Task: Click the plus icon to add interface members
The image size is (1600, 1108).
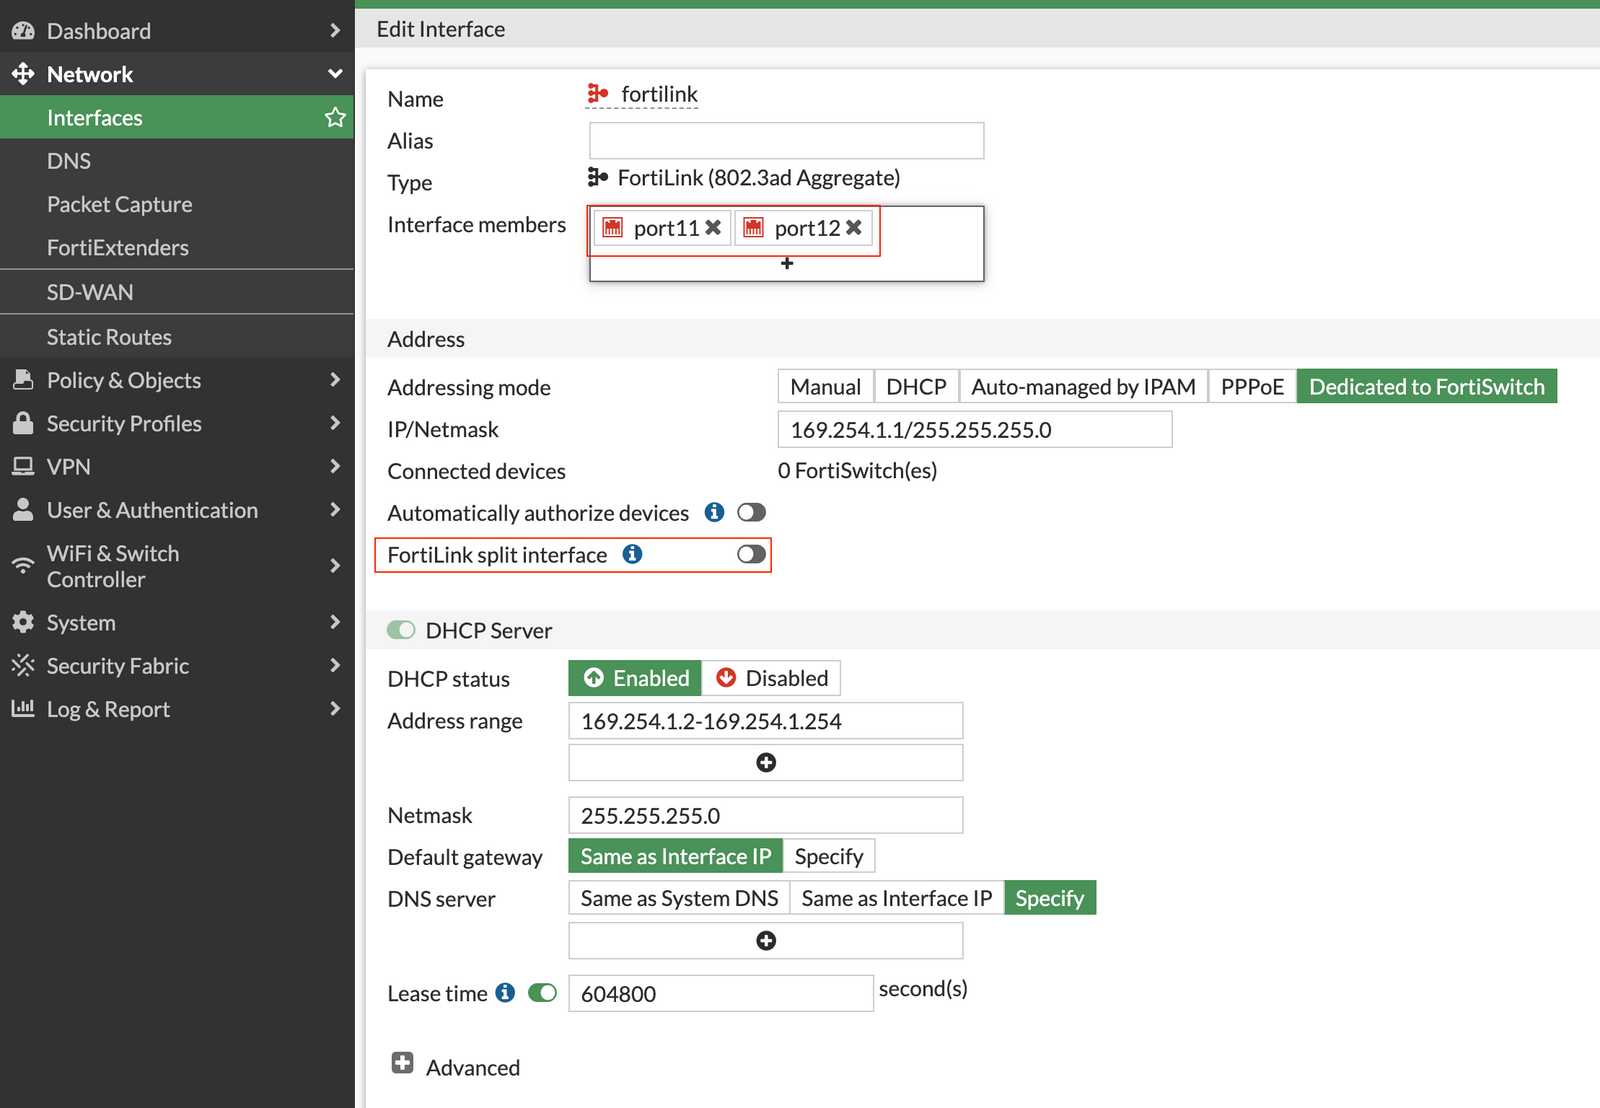Action: point(786,263)
